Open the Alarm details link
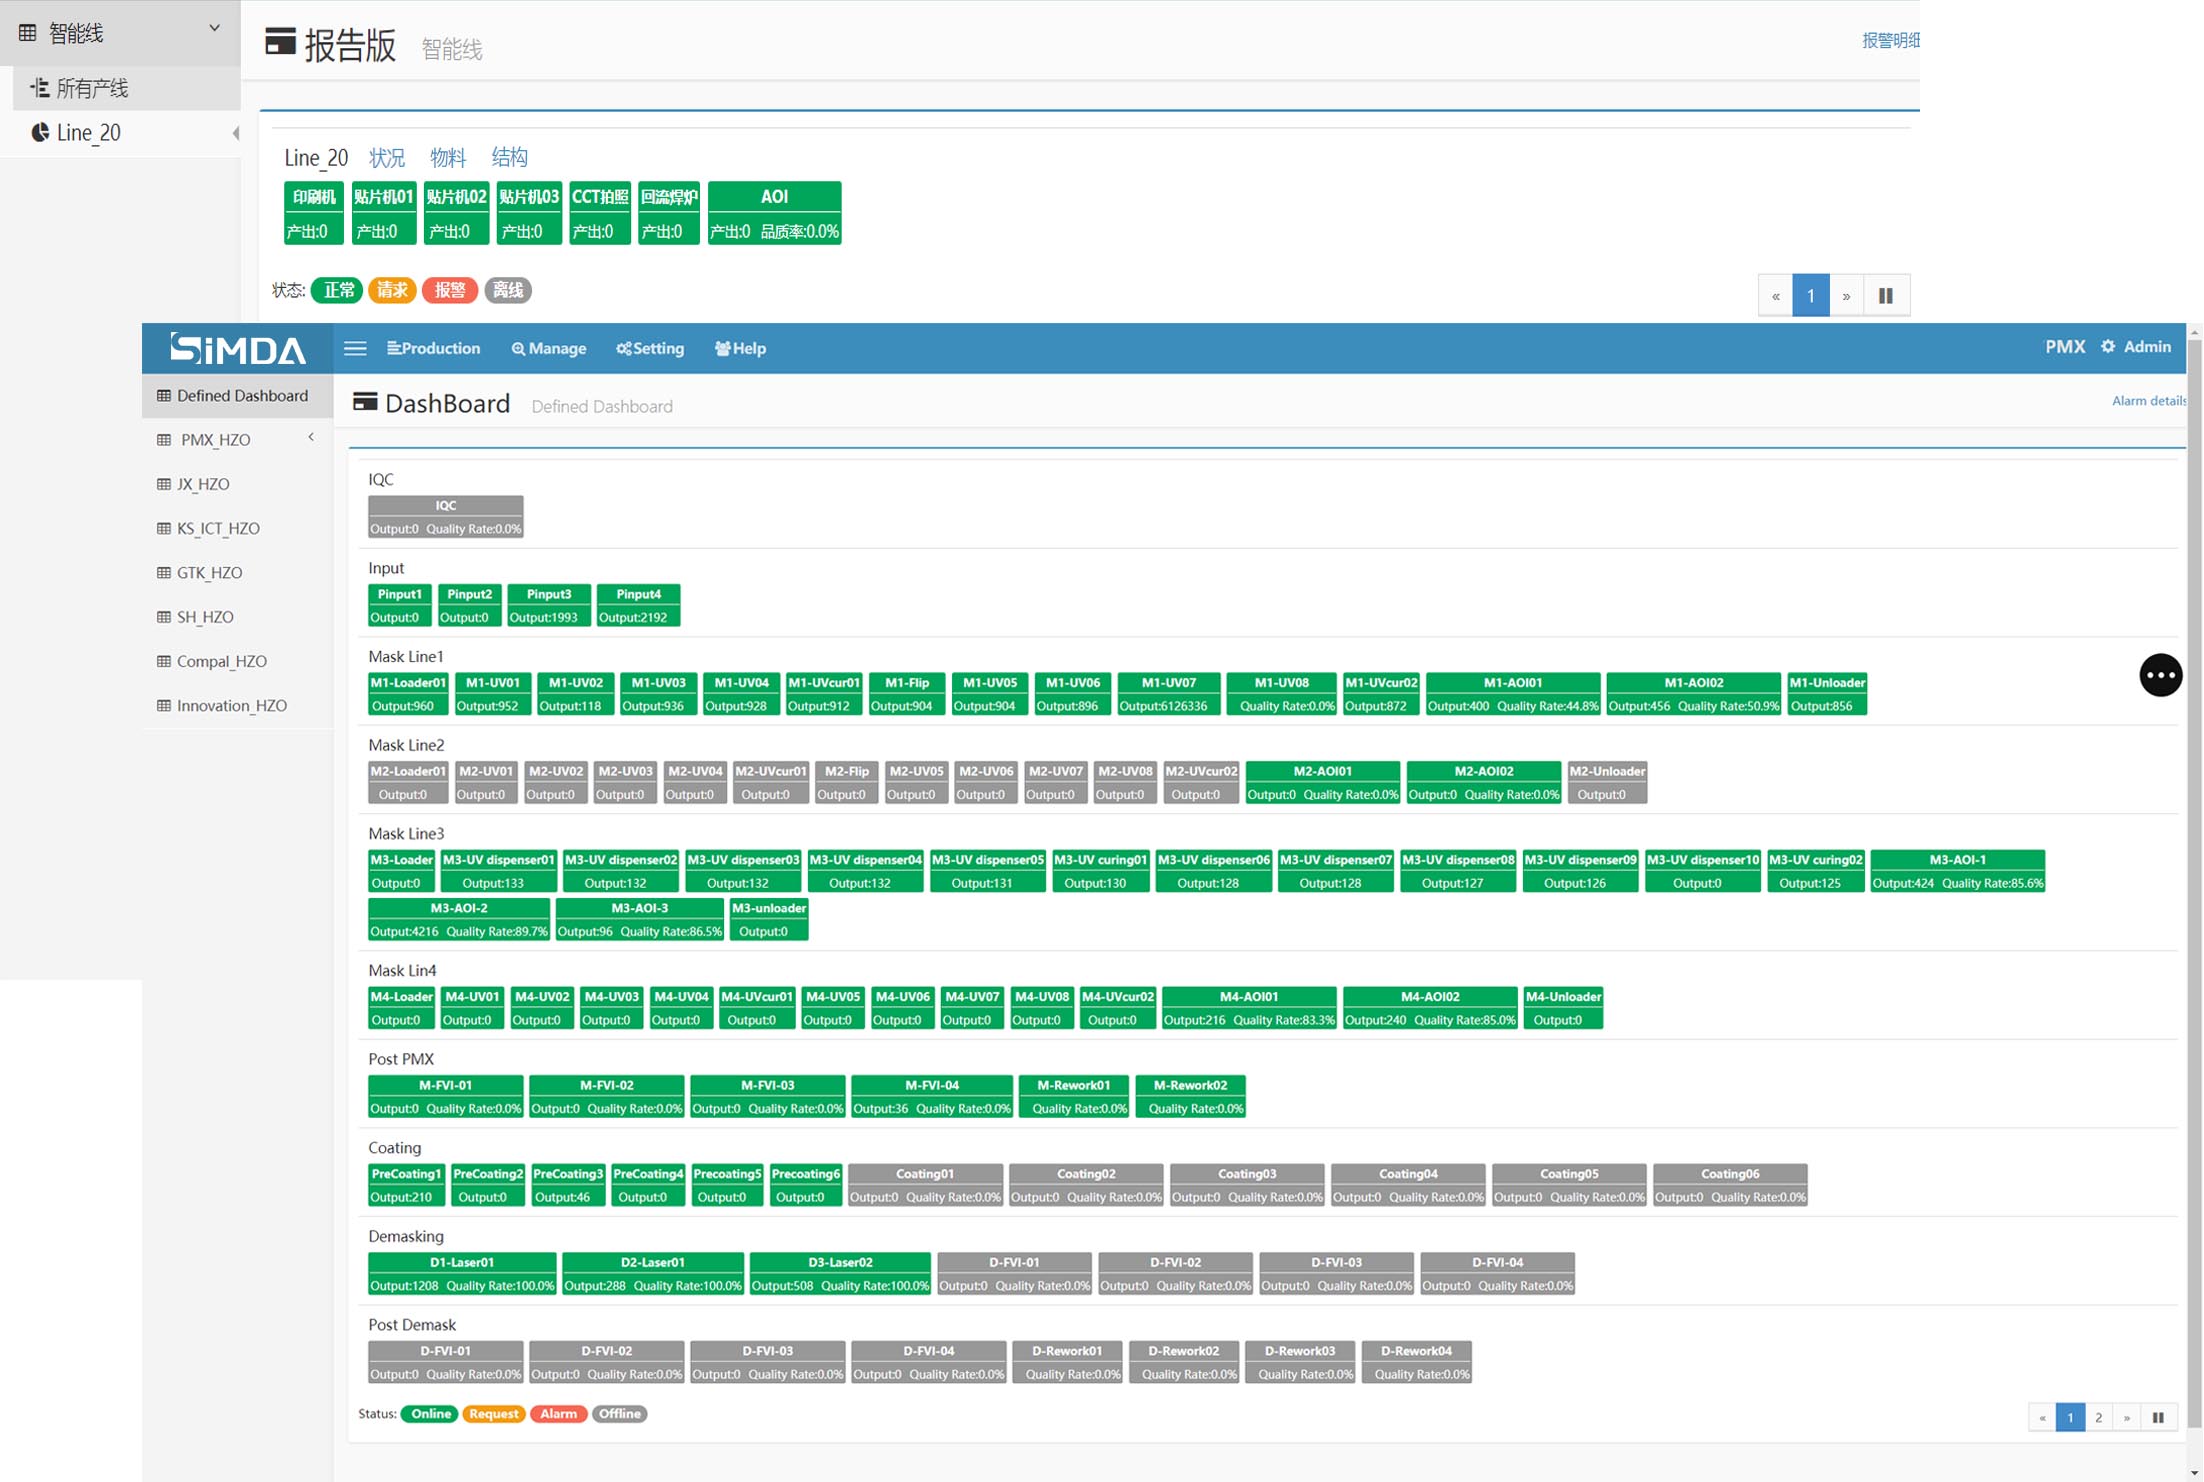 (x=2147, y=401)
